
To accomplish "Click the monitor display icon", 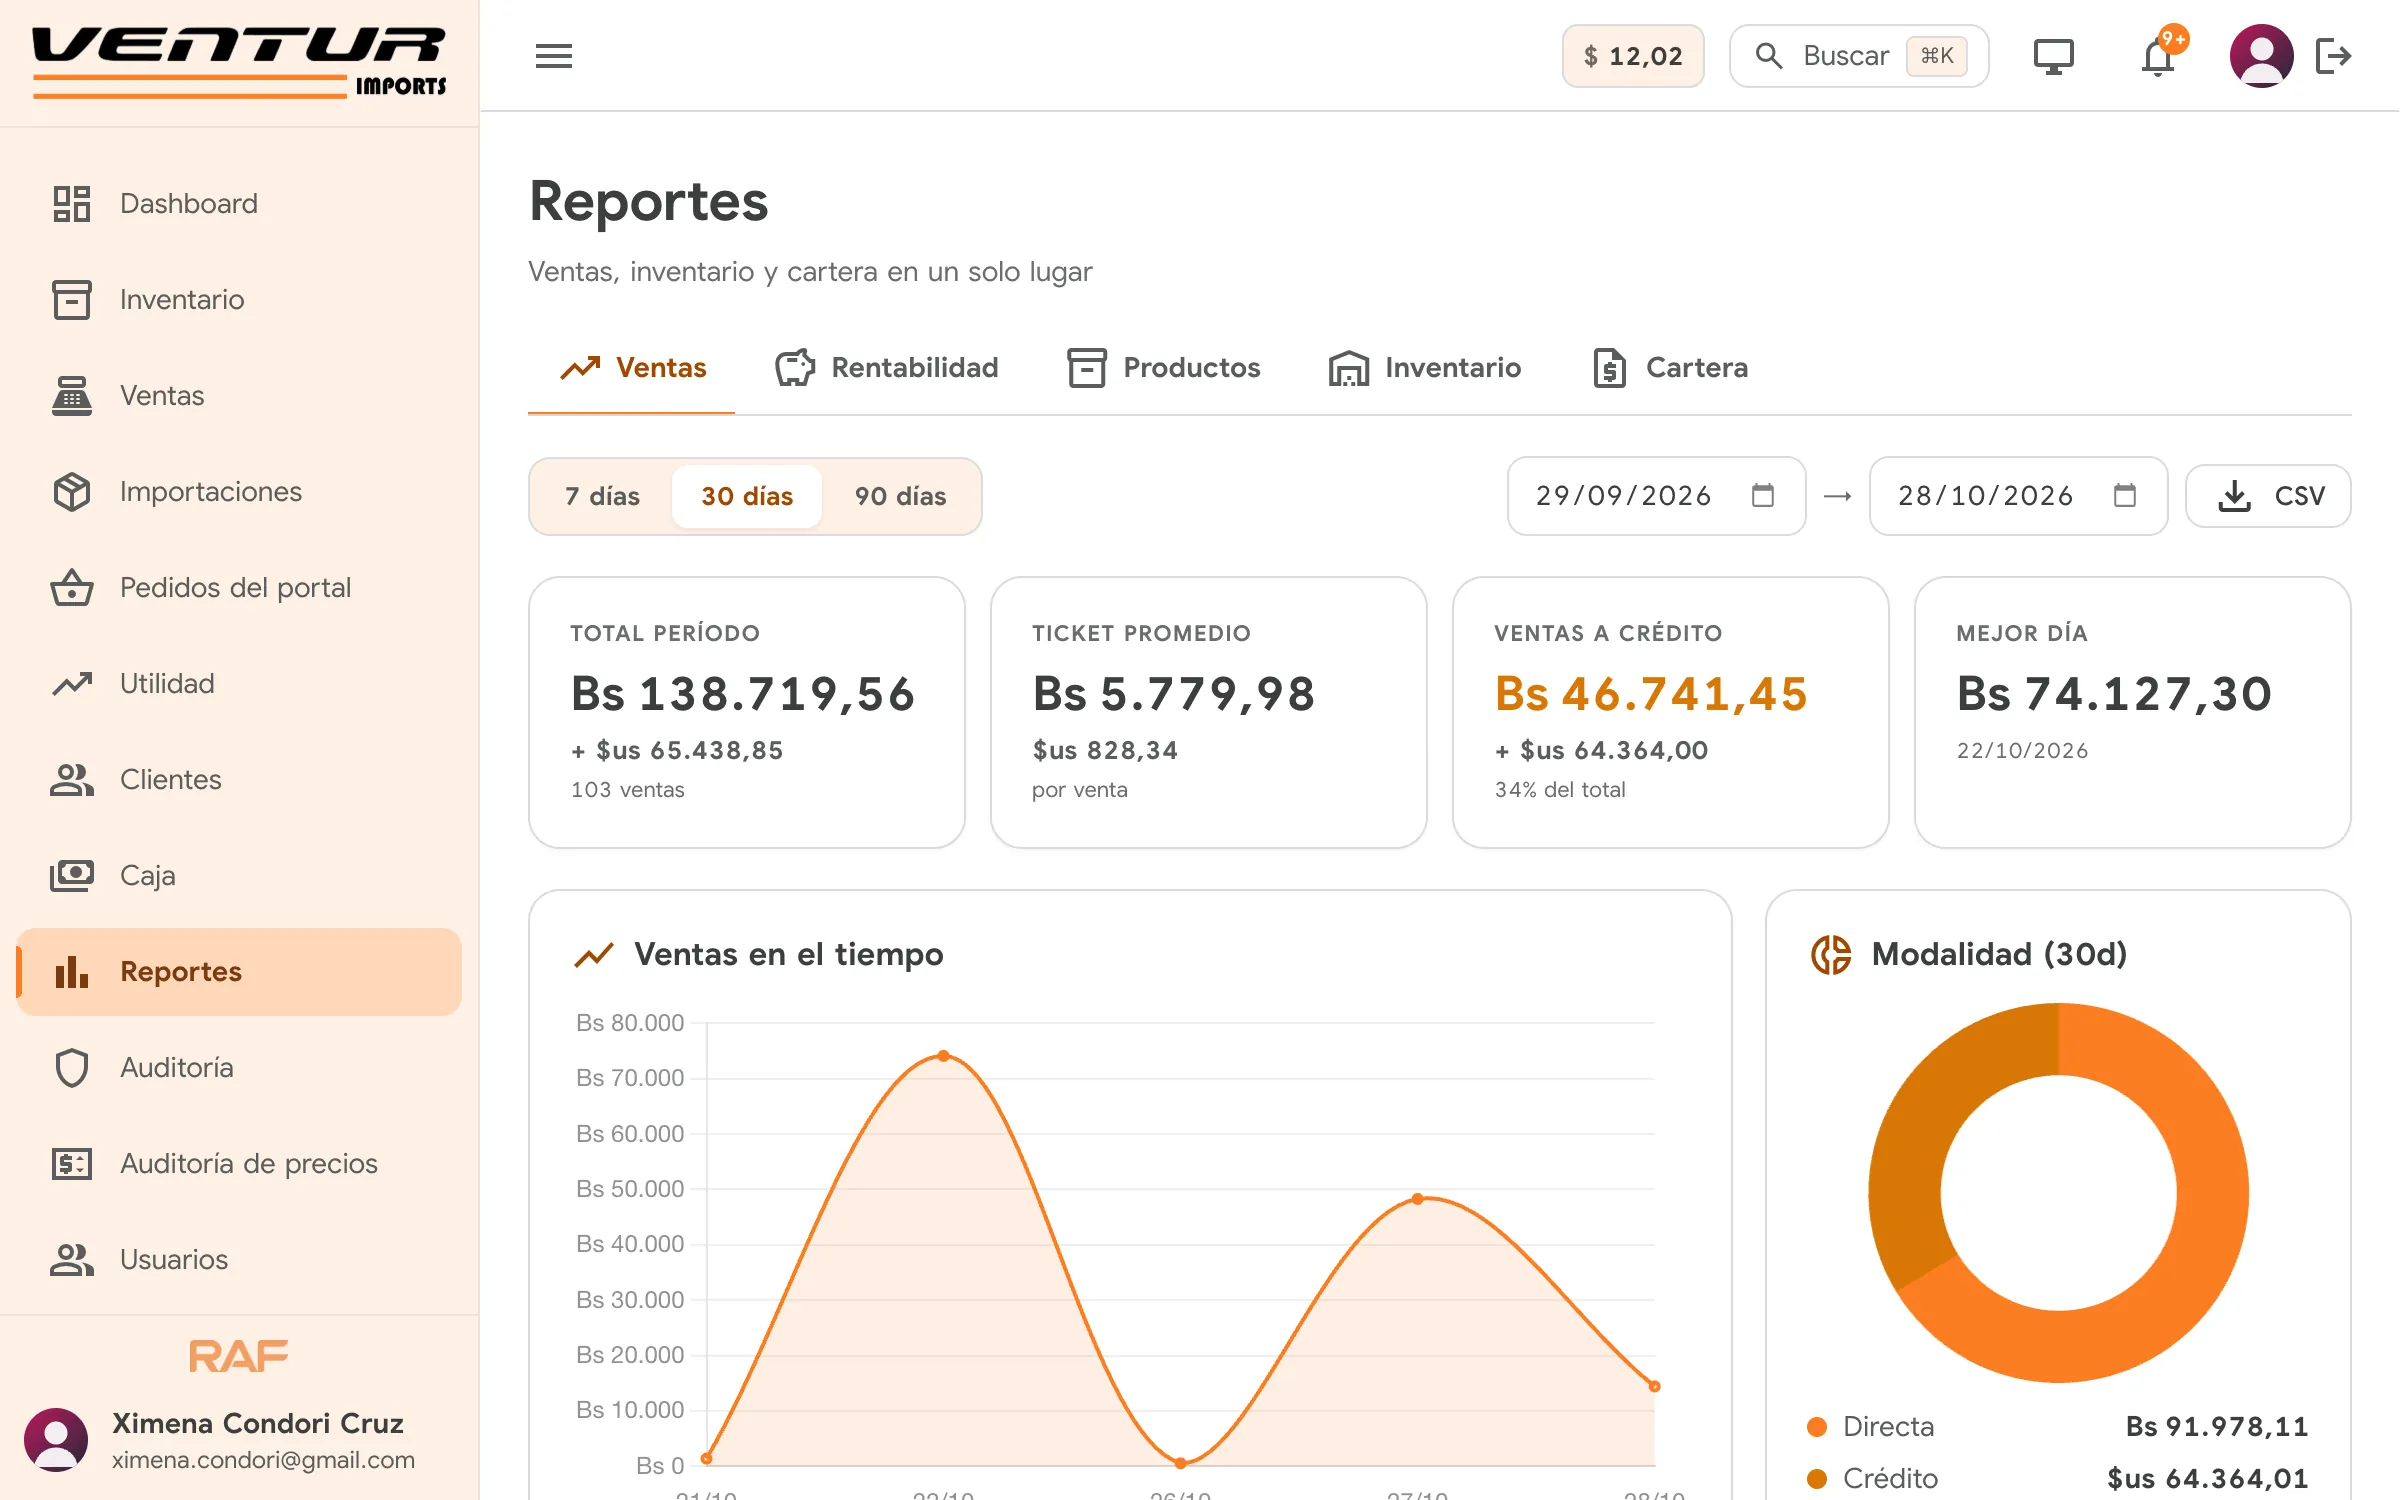I will (2053, 56).
